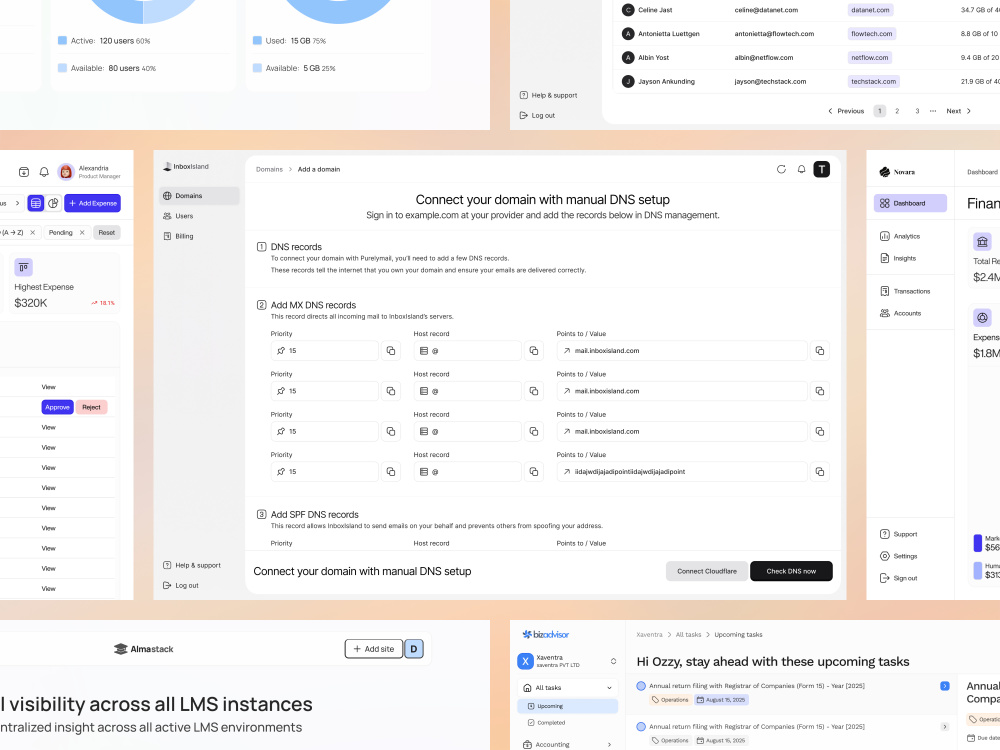Screen dimensions: 1000x750
Task: Go to Domains breadcrumb
Action: point(269,170)
